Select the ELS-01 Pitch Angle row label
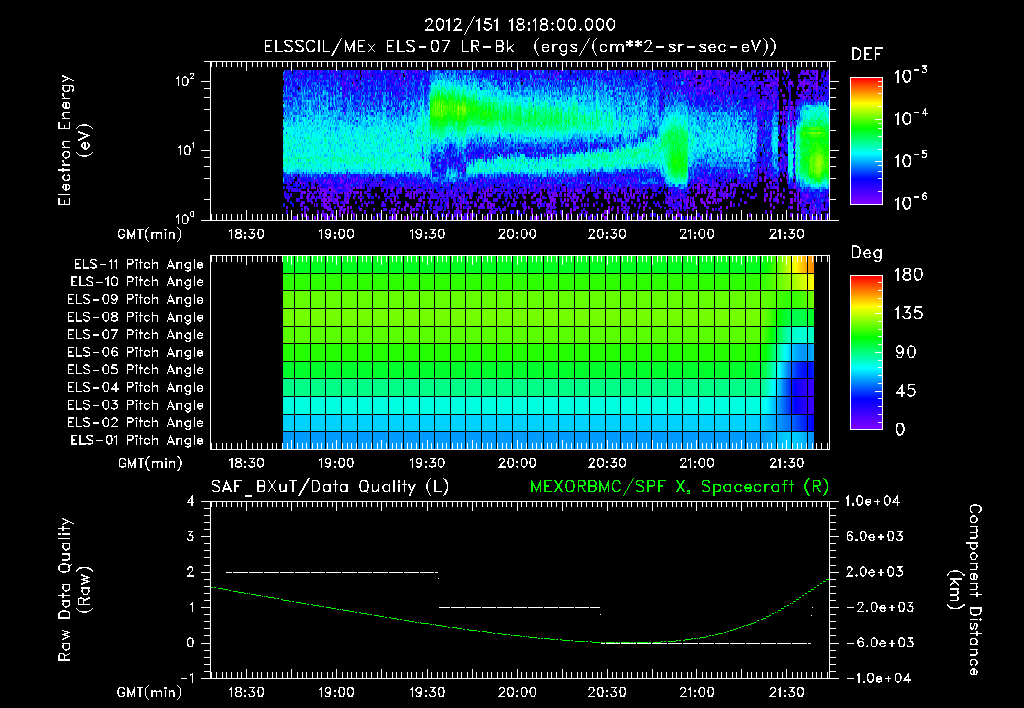This screenshot has width=1024, height=708. point(137,440)
